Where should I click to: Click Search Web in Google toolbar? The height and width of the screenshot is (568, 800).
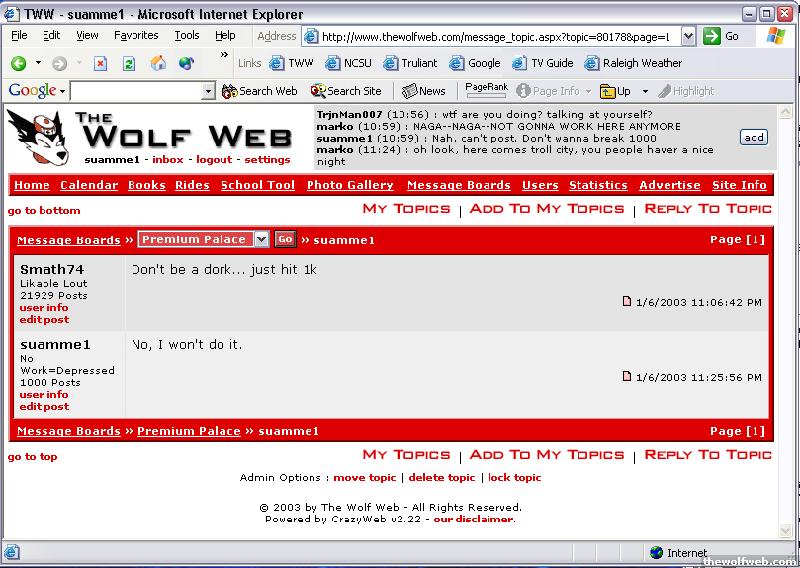[260, 91]
